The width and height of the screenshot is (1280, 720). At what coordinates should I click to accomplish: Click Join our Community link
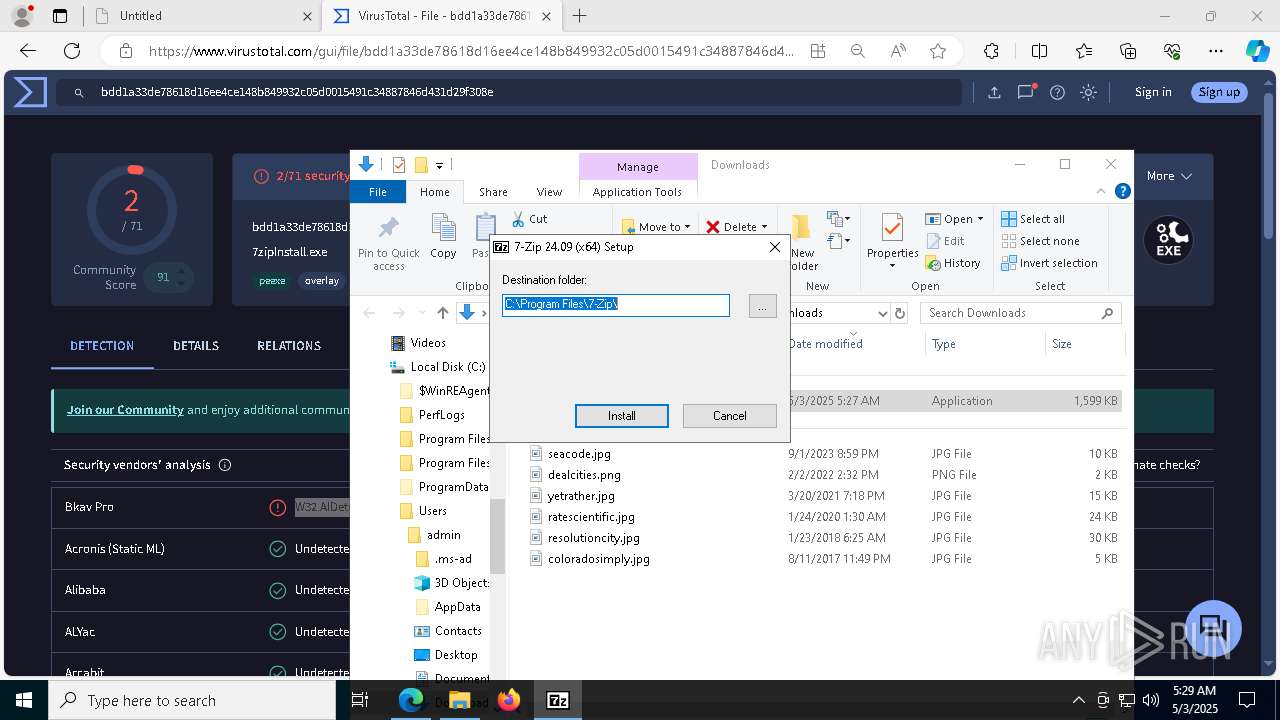(x=125, y=410)
